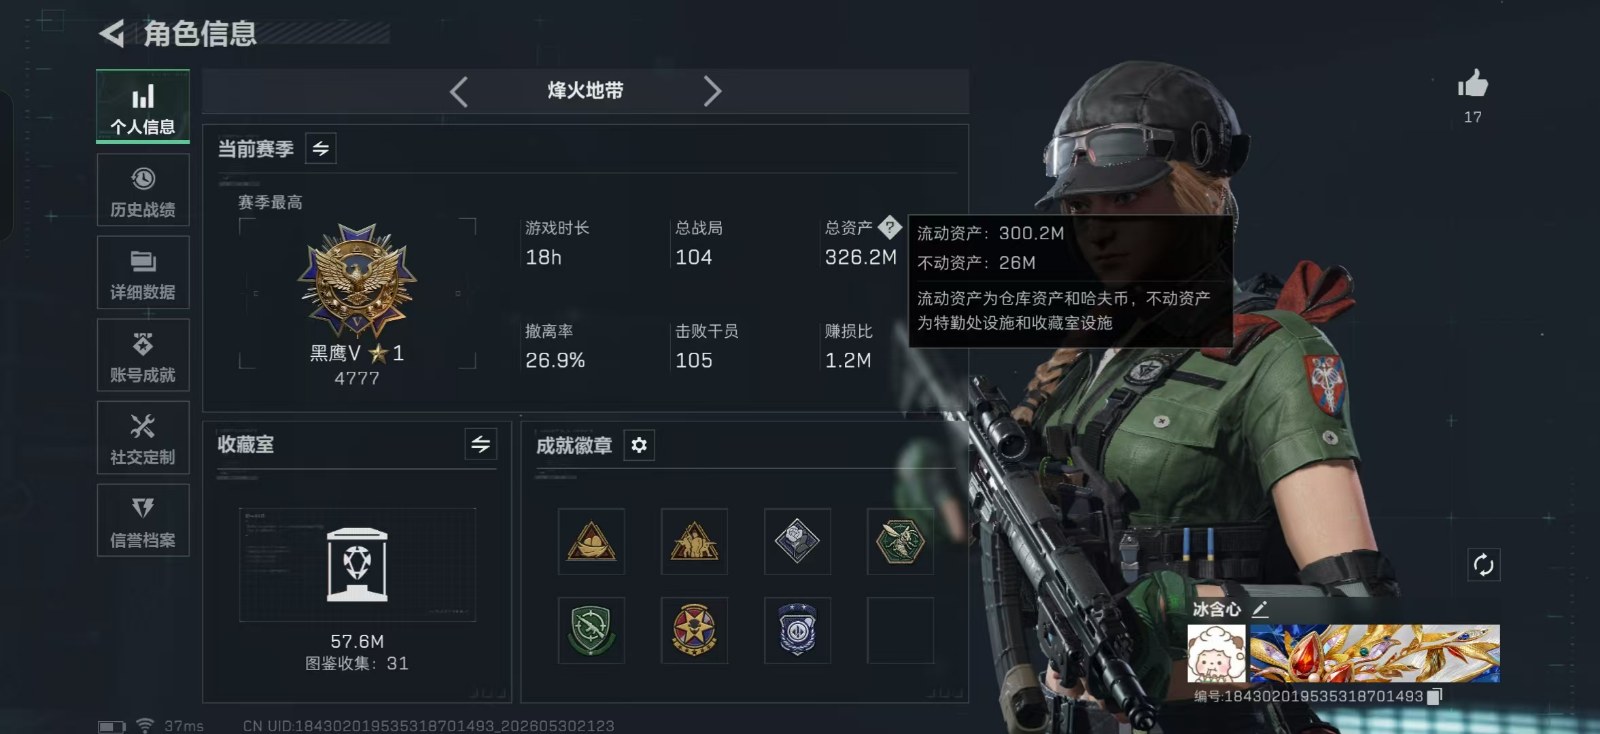Give a thumbs-up like to this profile

pyautogui.click(x=1472, y=84)
